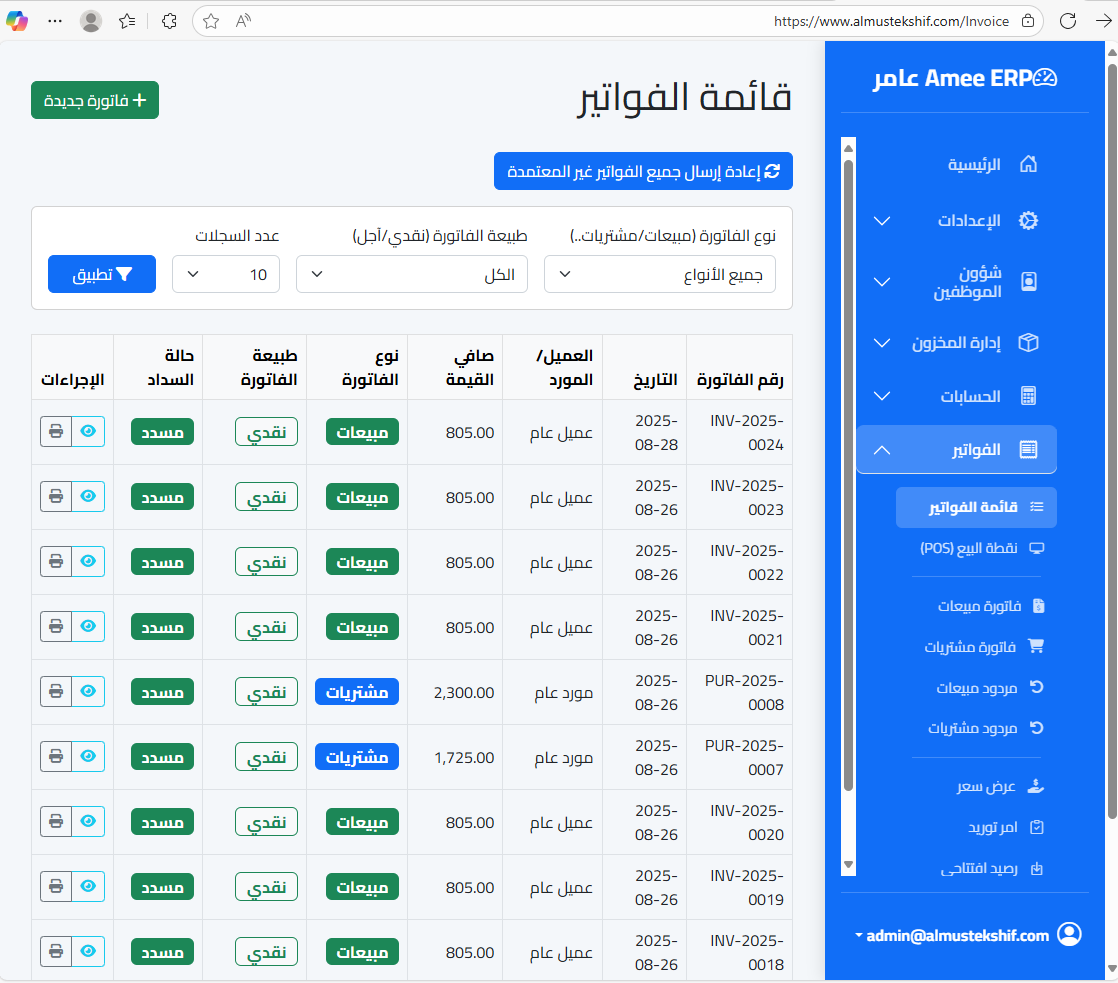Click the إدارة المخزون box icon

pos(1028,343)
